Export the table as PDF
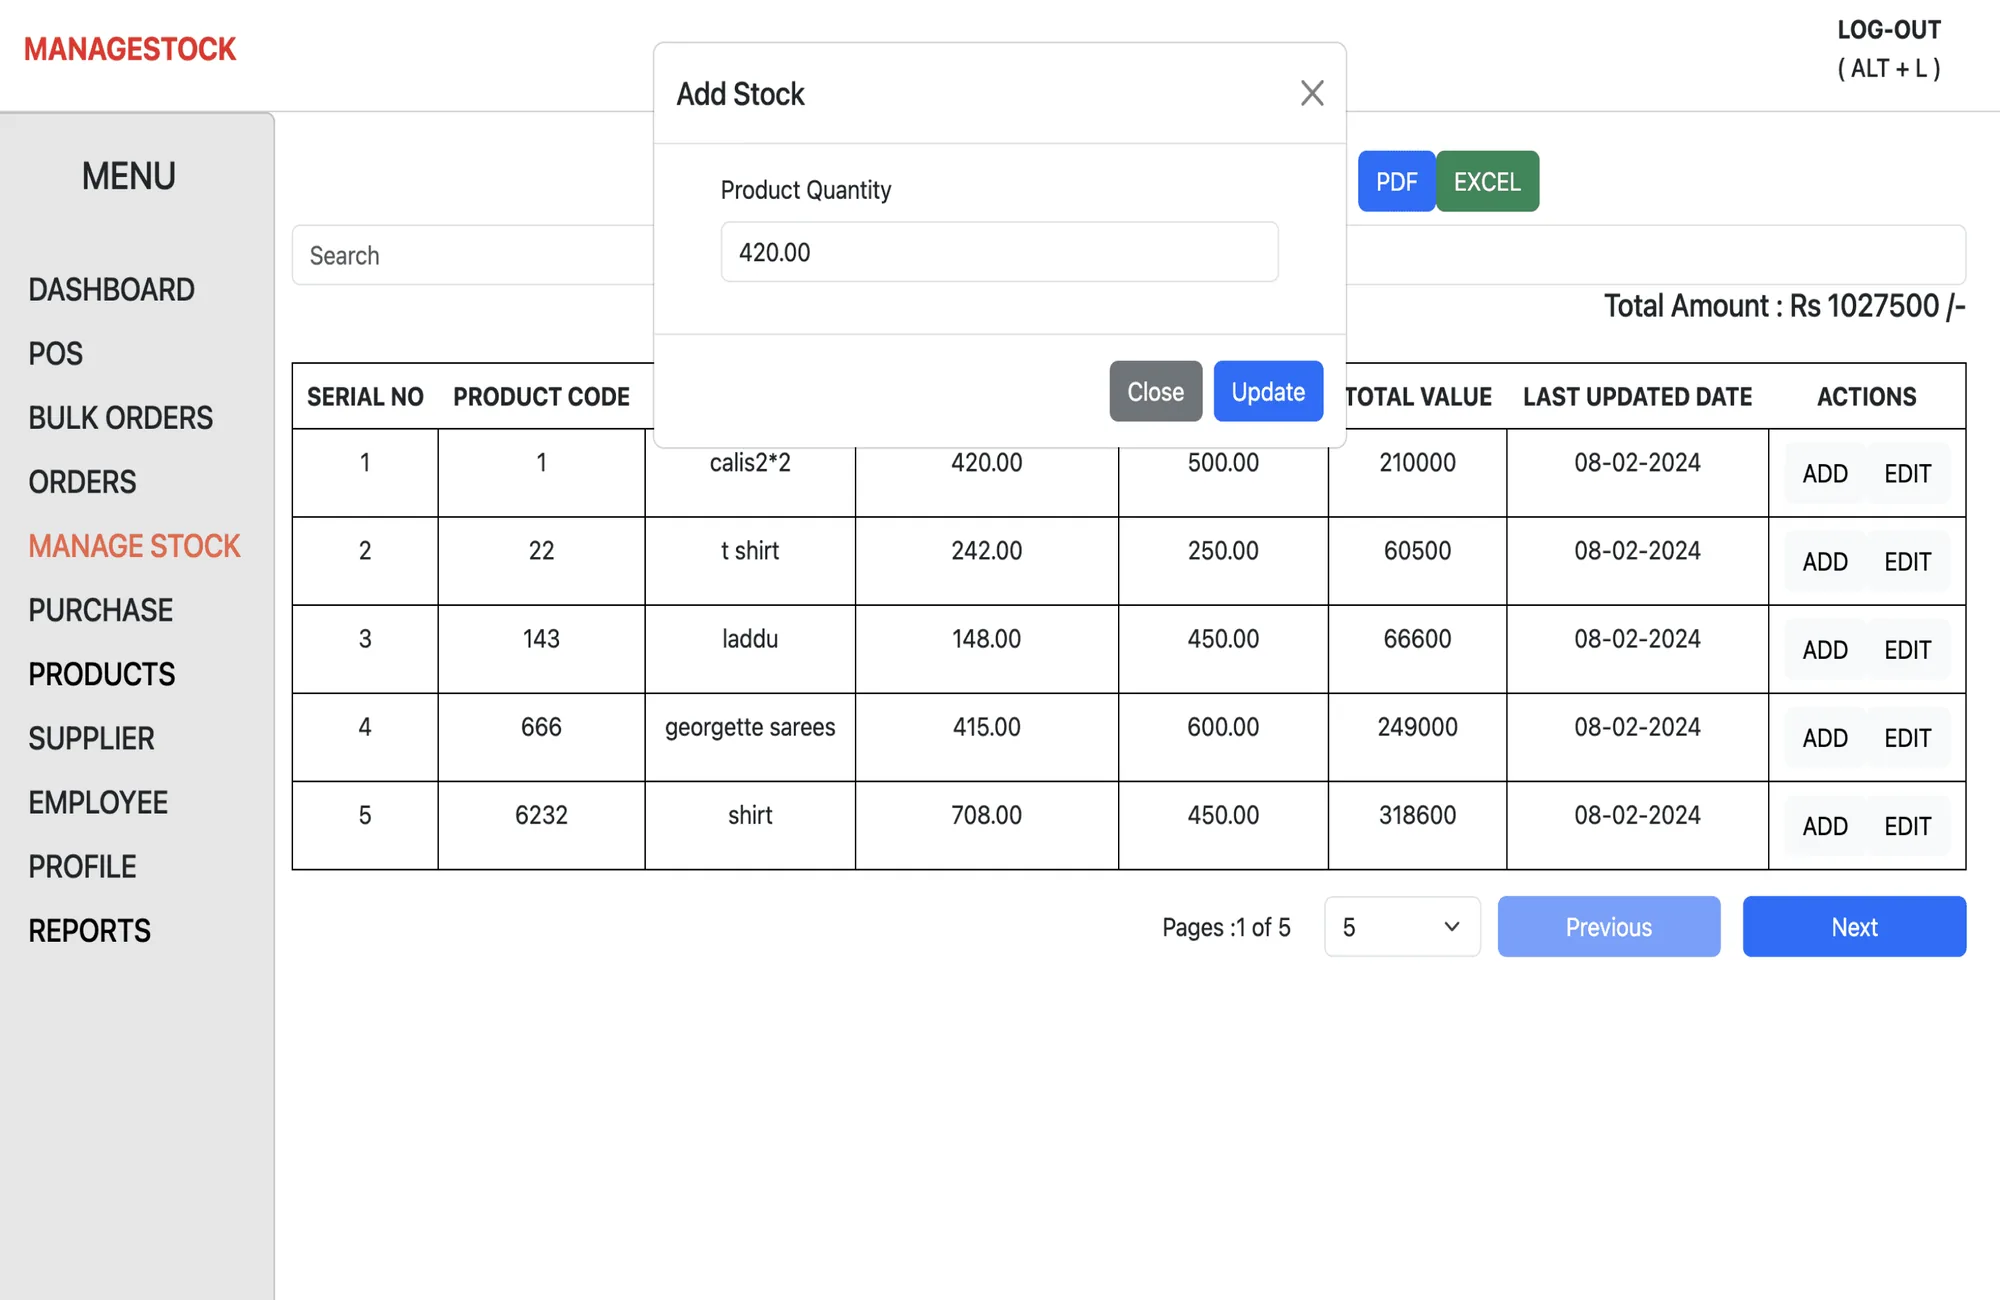The width and height of the screenshot is (2000, 1300). click(x=1396, y=181)
